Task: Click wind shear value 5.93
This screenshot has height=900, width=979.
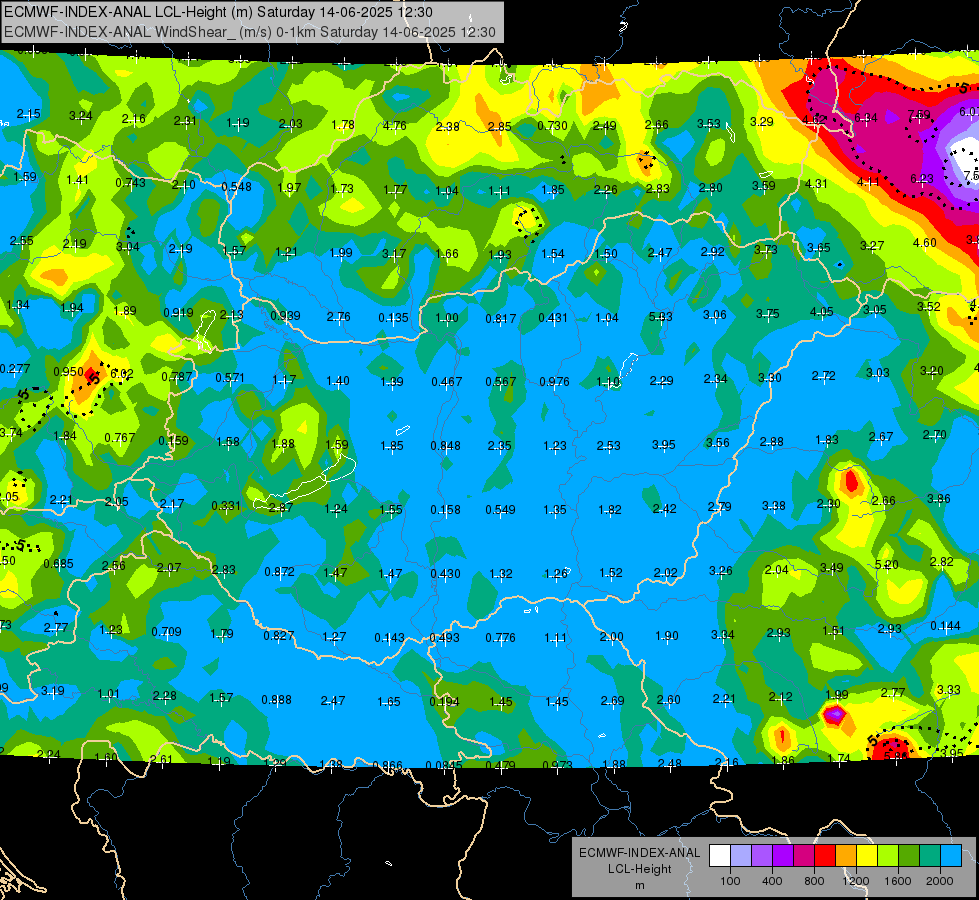Action: click(661, 317)
